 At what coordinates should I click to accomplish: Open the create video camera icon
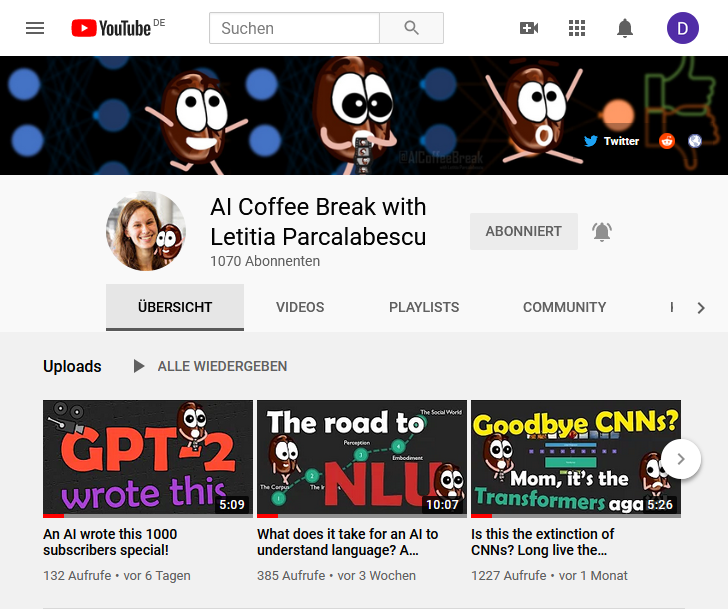click(x=529, y=28)
